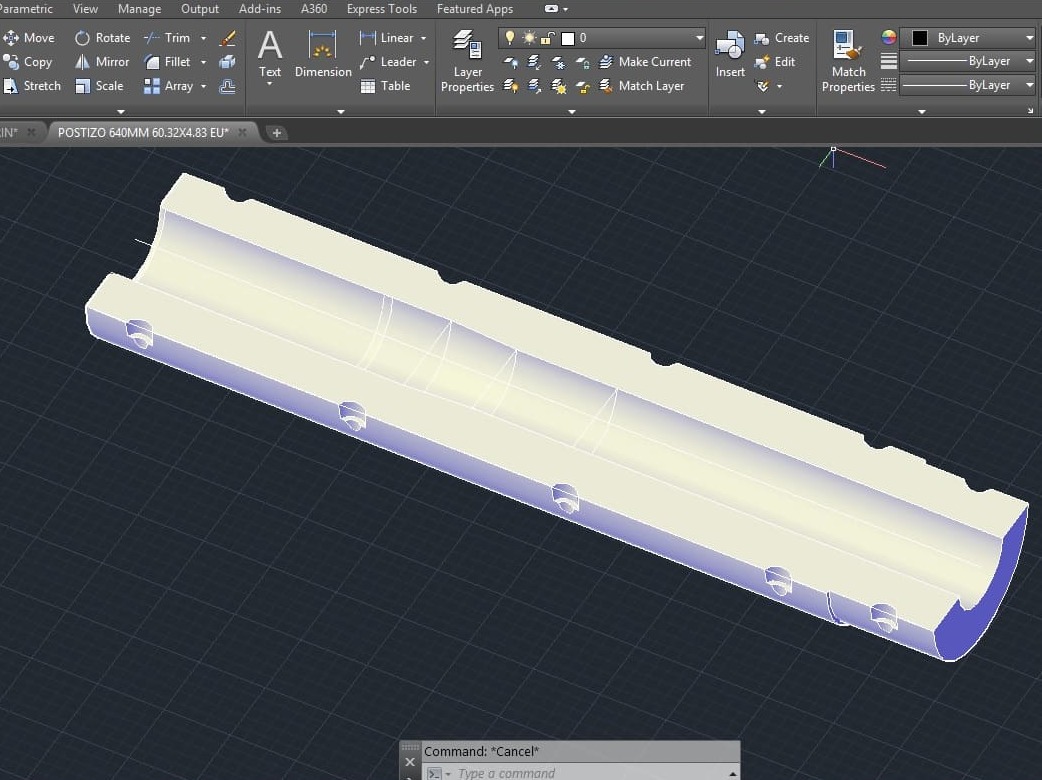
Task: Open the layer 0 dropdown list
Action: point(700,38)
